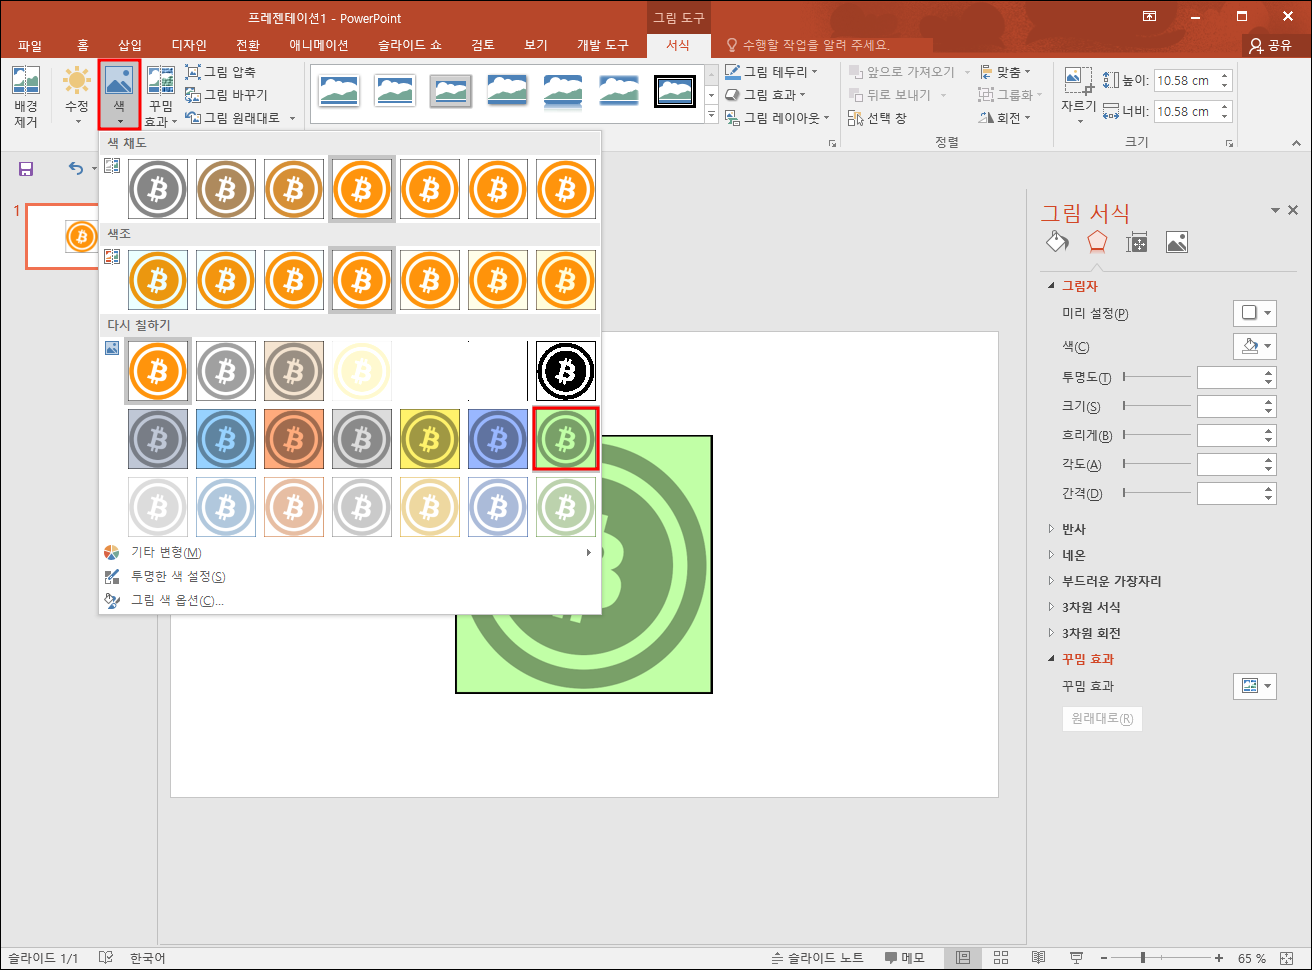This screenshot has height=970, width=1312.
Task: Switch to slide sorter view icon
Action: 1000,958
